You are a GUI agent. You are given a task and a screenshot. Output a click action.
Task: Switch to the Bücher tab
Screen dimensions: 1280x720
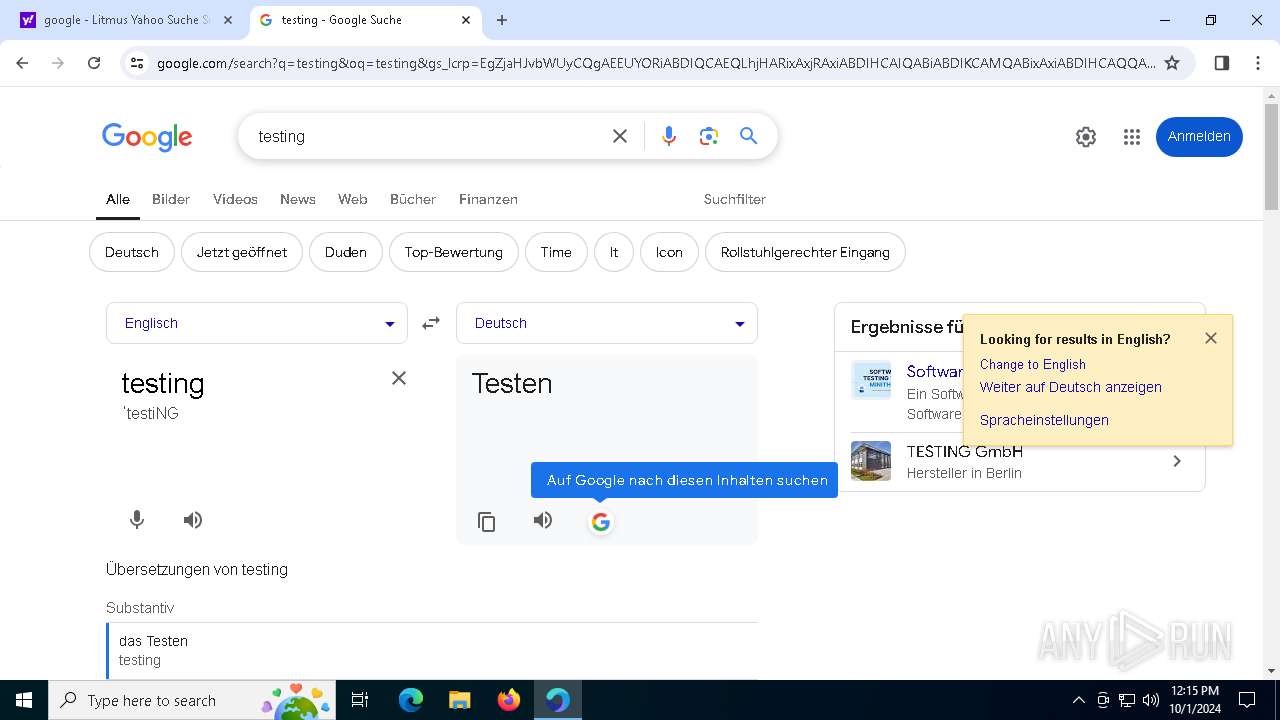[x=413, y=199]
